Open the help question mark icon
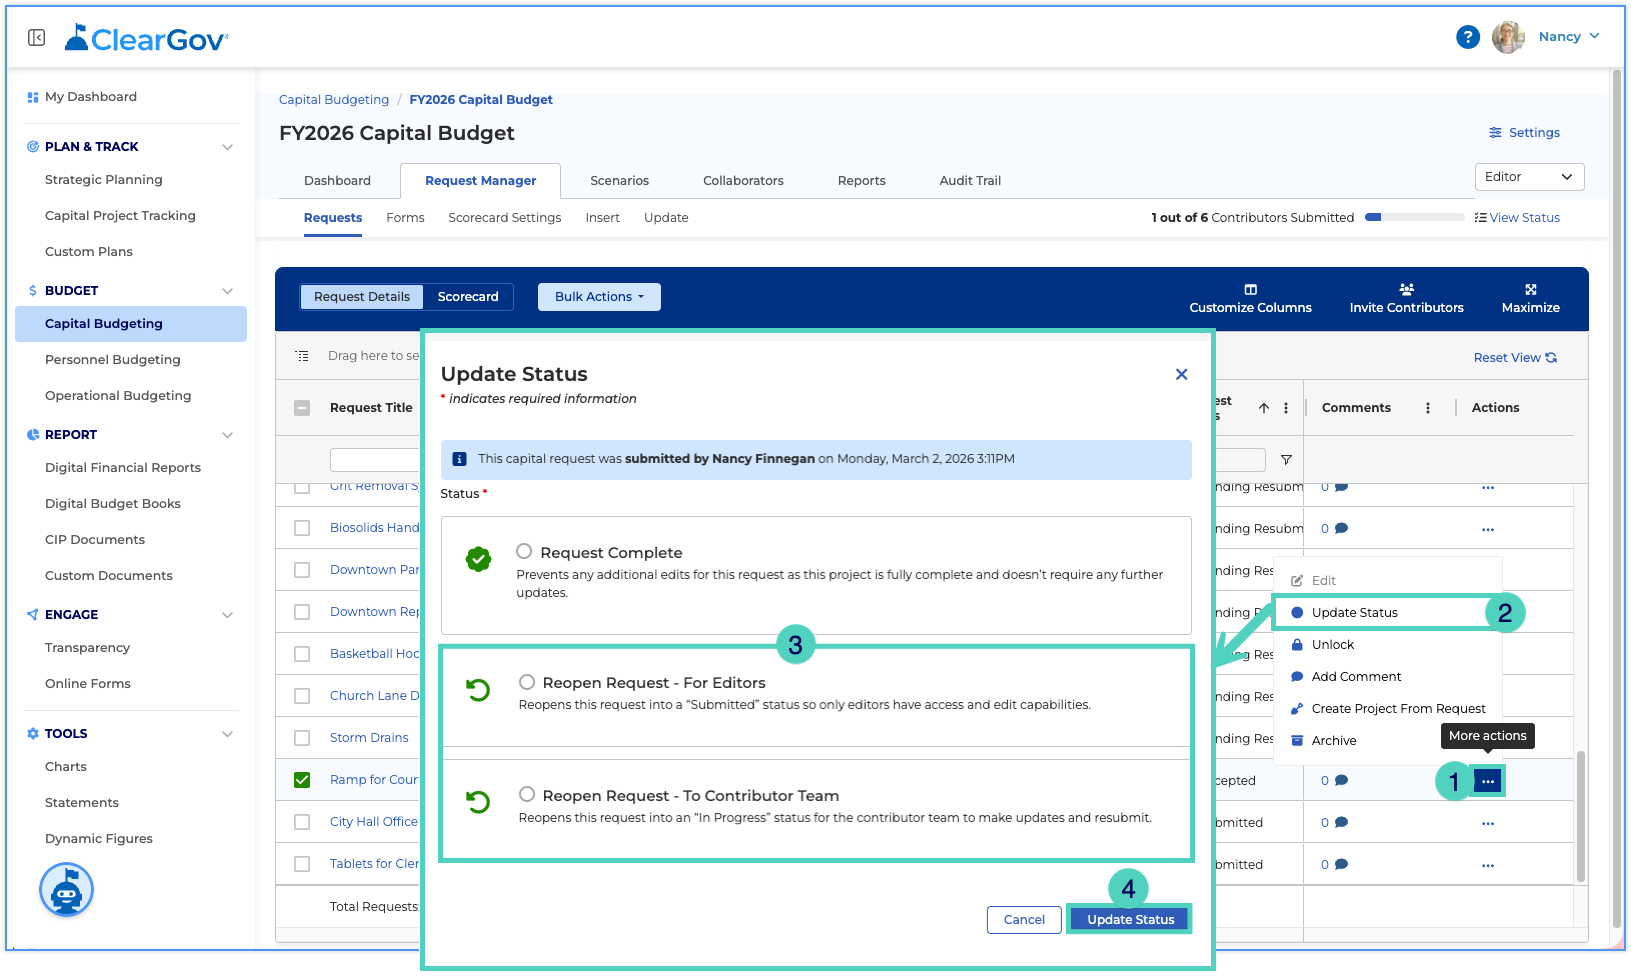This screenshot has width=1631, height=980. (x=1467, y=37)
